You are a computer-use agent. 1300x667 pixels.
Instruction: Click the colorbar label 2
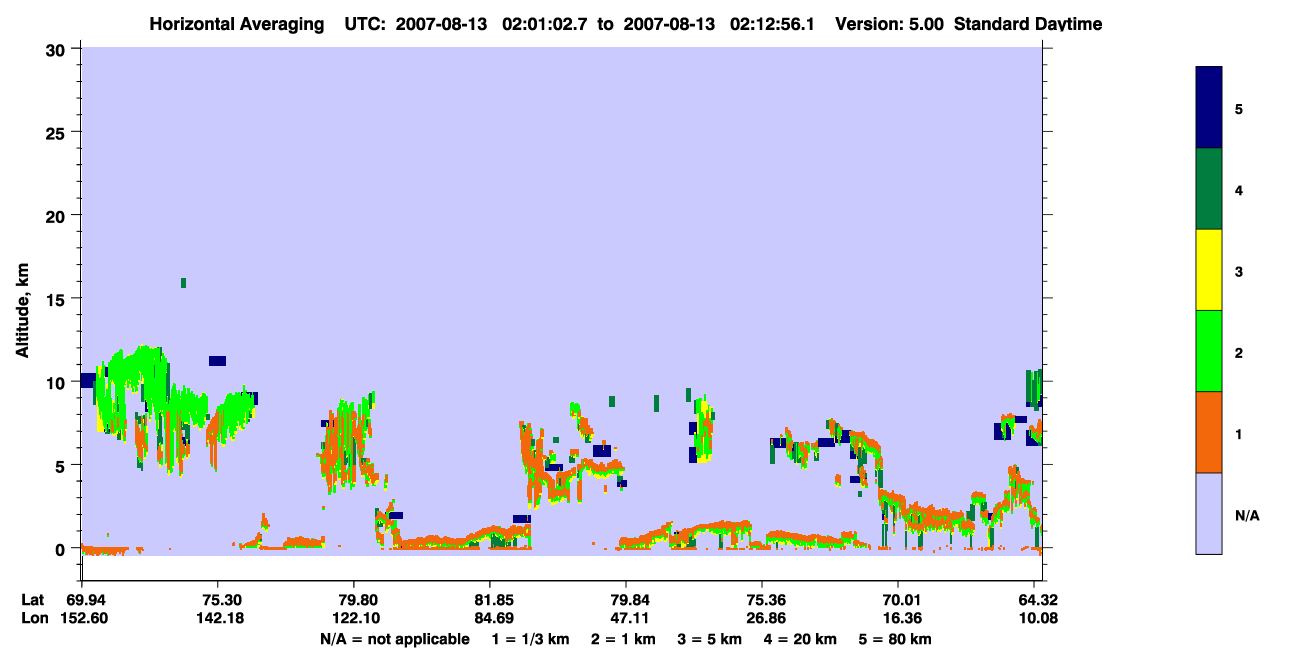point(1239,352)
